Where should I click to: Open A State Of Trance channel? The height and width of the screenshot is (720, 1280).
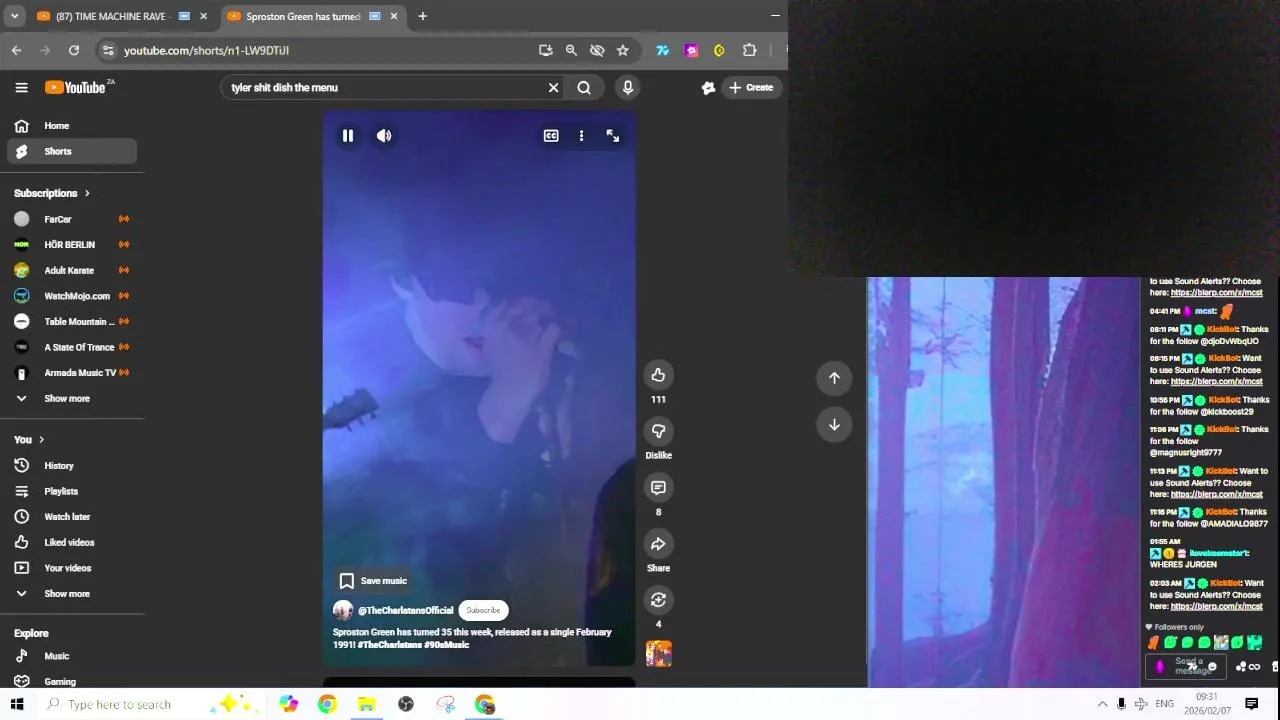coord(71,347)
